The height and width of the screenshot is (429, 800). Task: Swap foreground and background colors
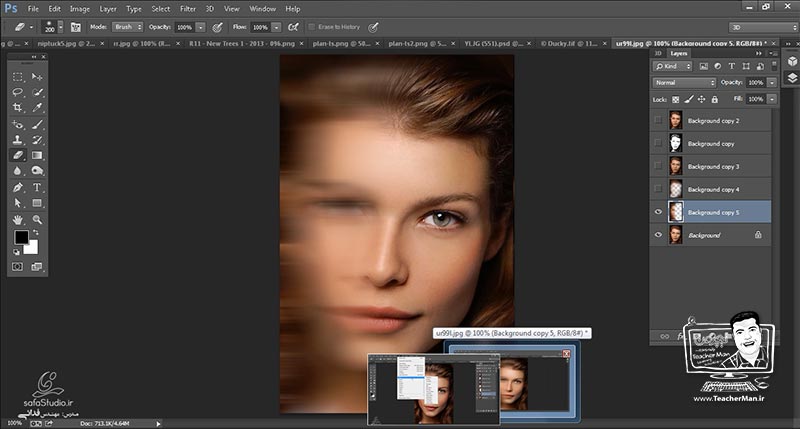36,232
